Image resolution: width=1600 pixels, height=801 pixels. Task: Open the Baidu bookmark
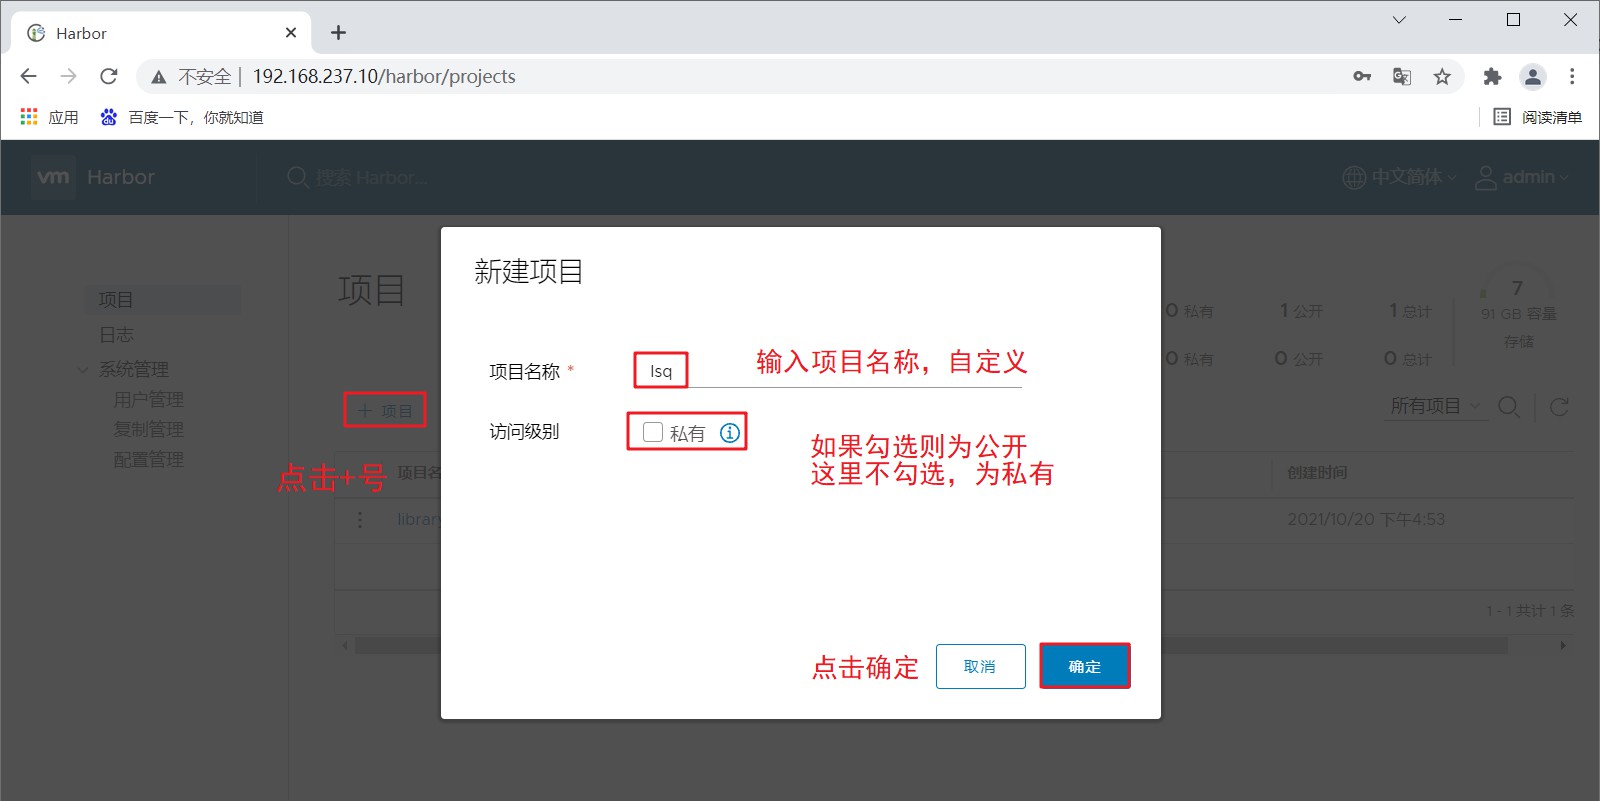click(182, 117)
